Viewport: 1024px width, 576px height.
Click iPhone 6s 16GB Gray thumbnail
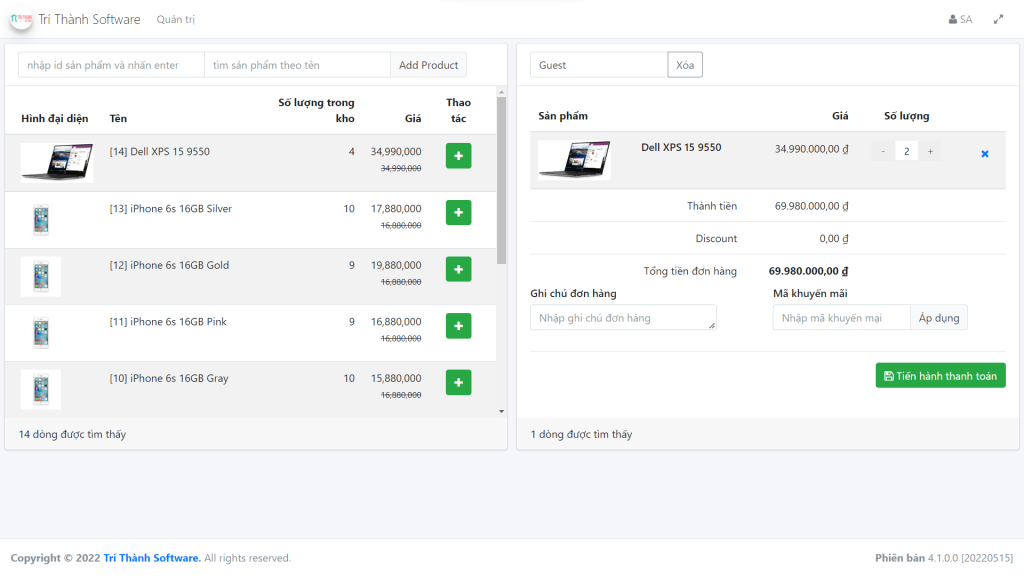41,389
